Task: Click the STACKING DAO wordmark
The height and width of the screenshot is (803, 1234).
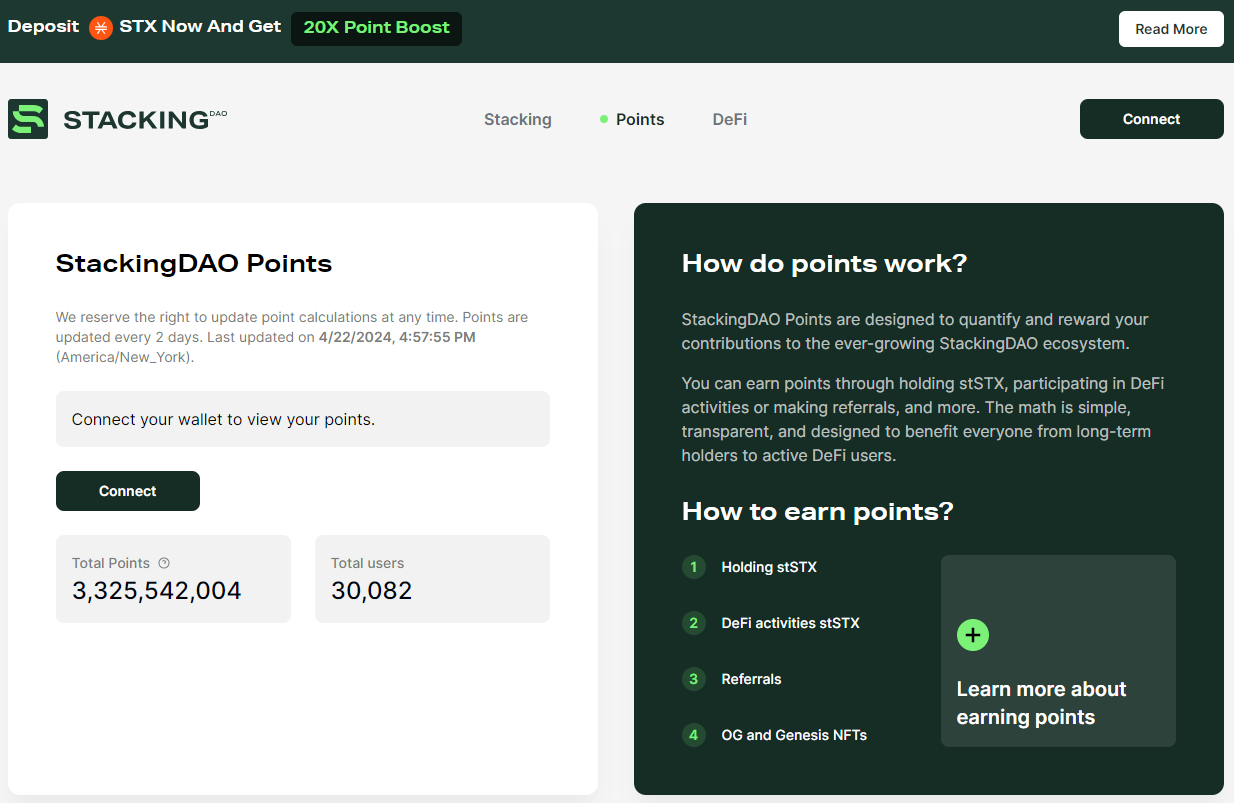Action: coord(145,120)
